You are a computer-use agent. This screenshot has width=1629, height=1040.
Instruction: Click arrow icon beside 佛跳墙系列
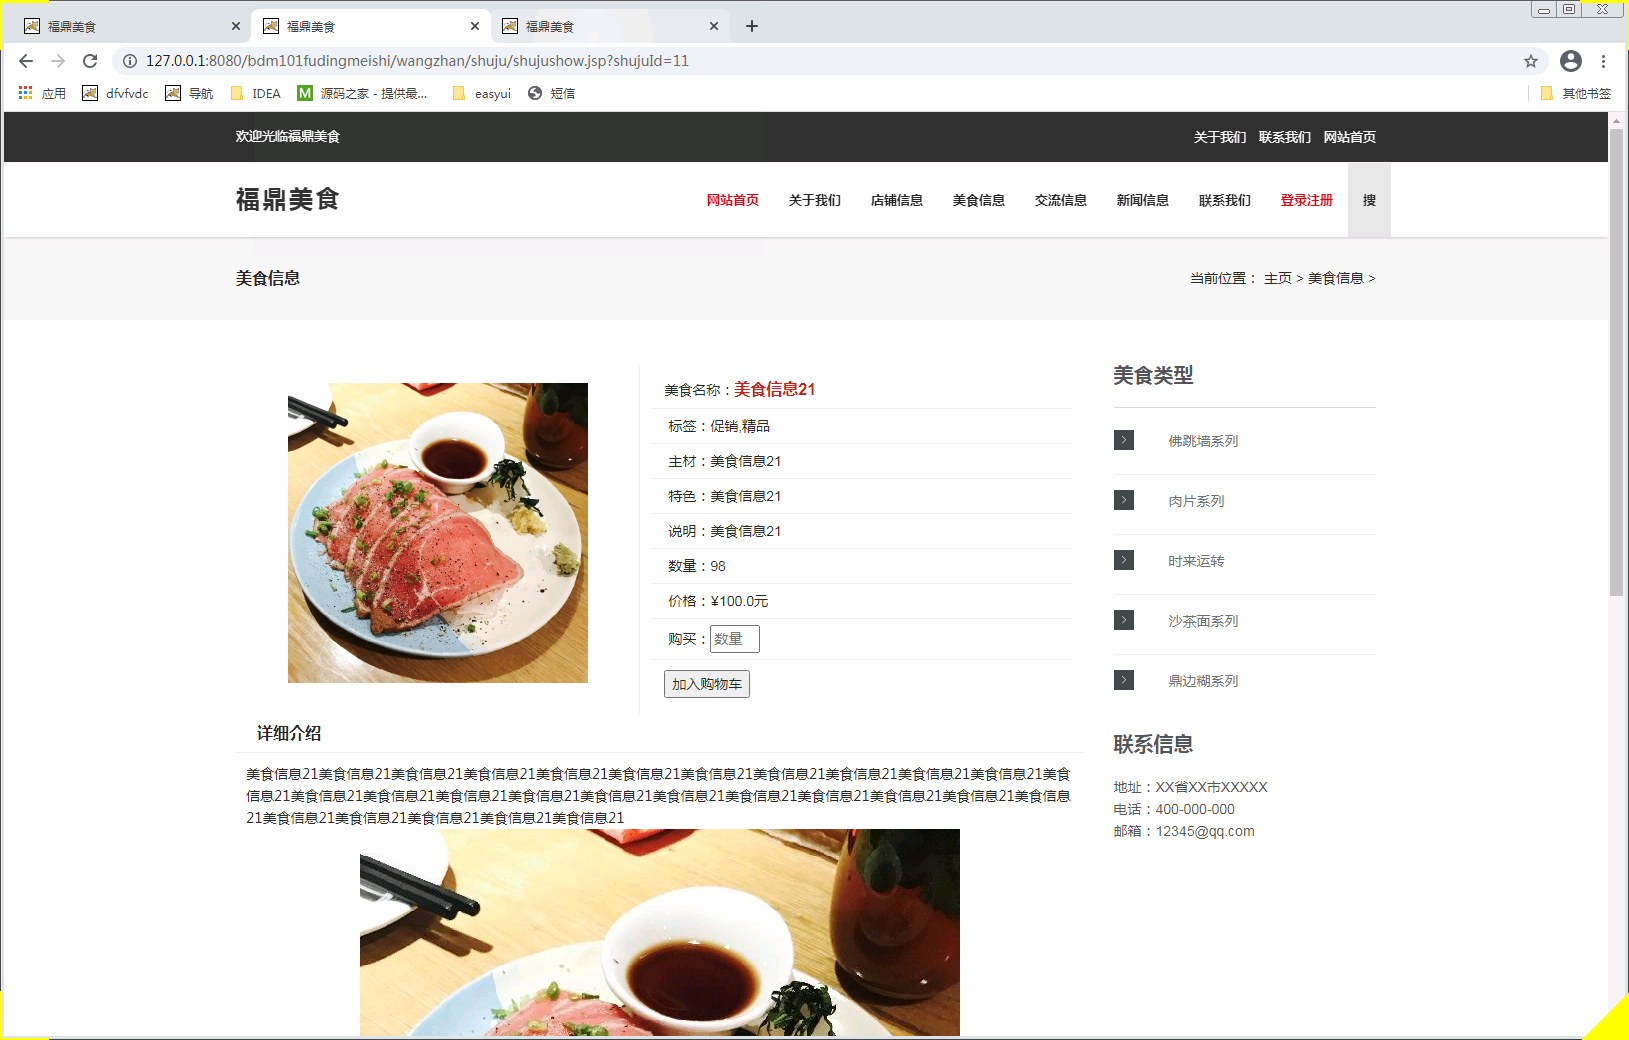click(x=1124, y=440)
